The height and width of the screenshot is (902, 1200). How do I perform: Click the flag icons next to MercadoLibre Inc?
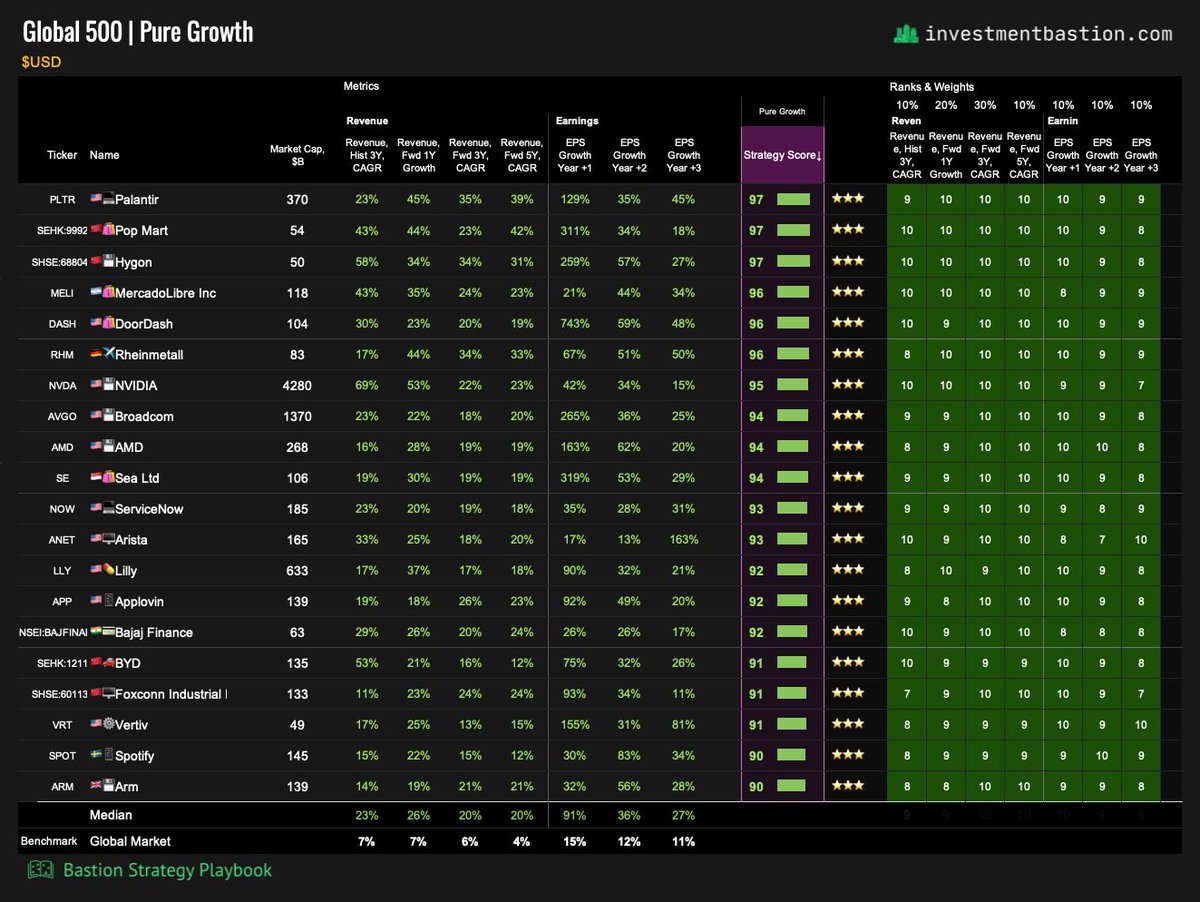click(x=102, y=293)
